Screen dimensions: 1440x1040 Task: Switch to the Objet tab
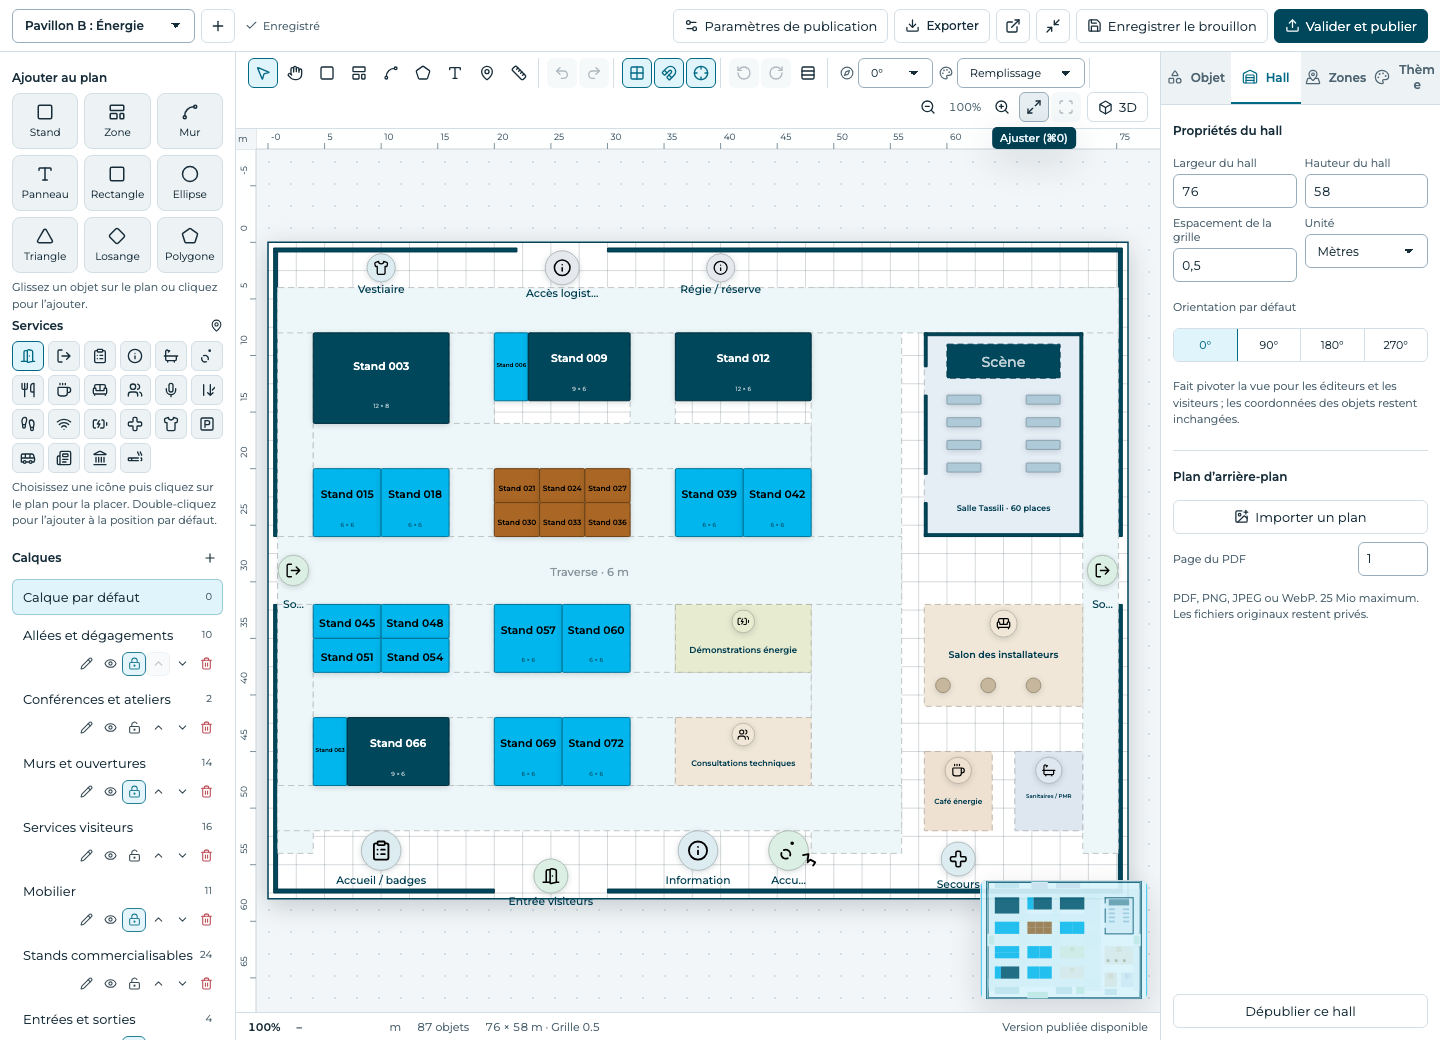[1196, 77]
